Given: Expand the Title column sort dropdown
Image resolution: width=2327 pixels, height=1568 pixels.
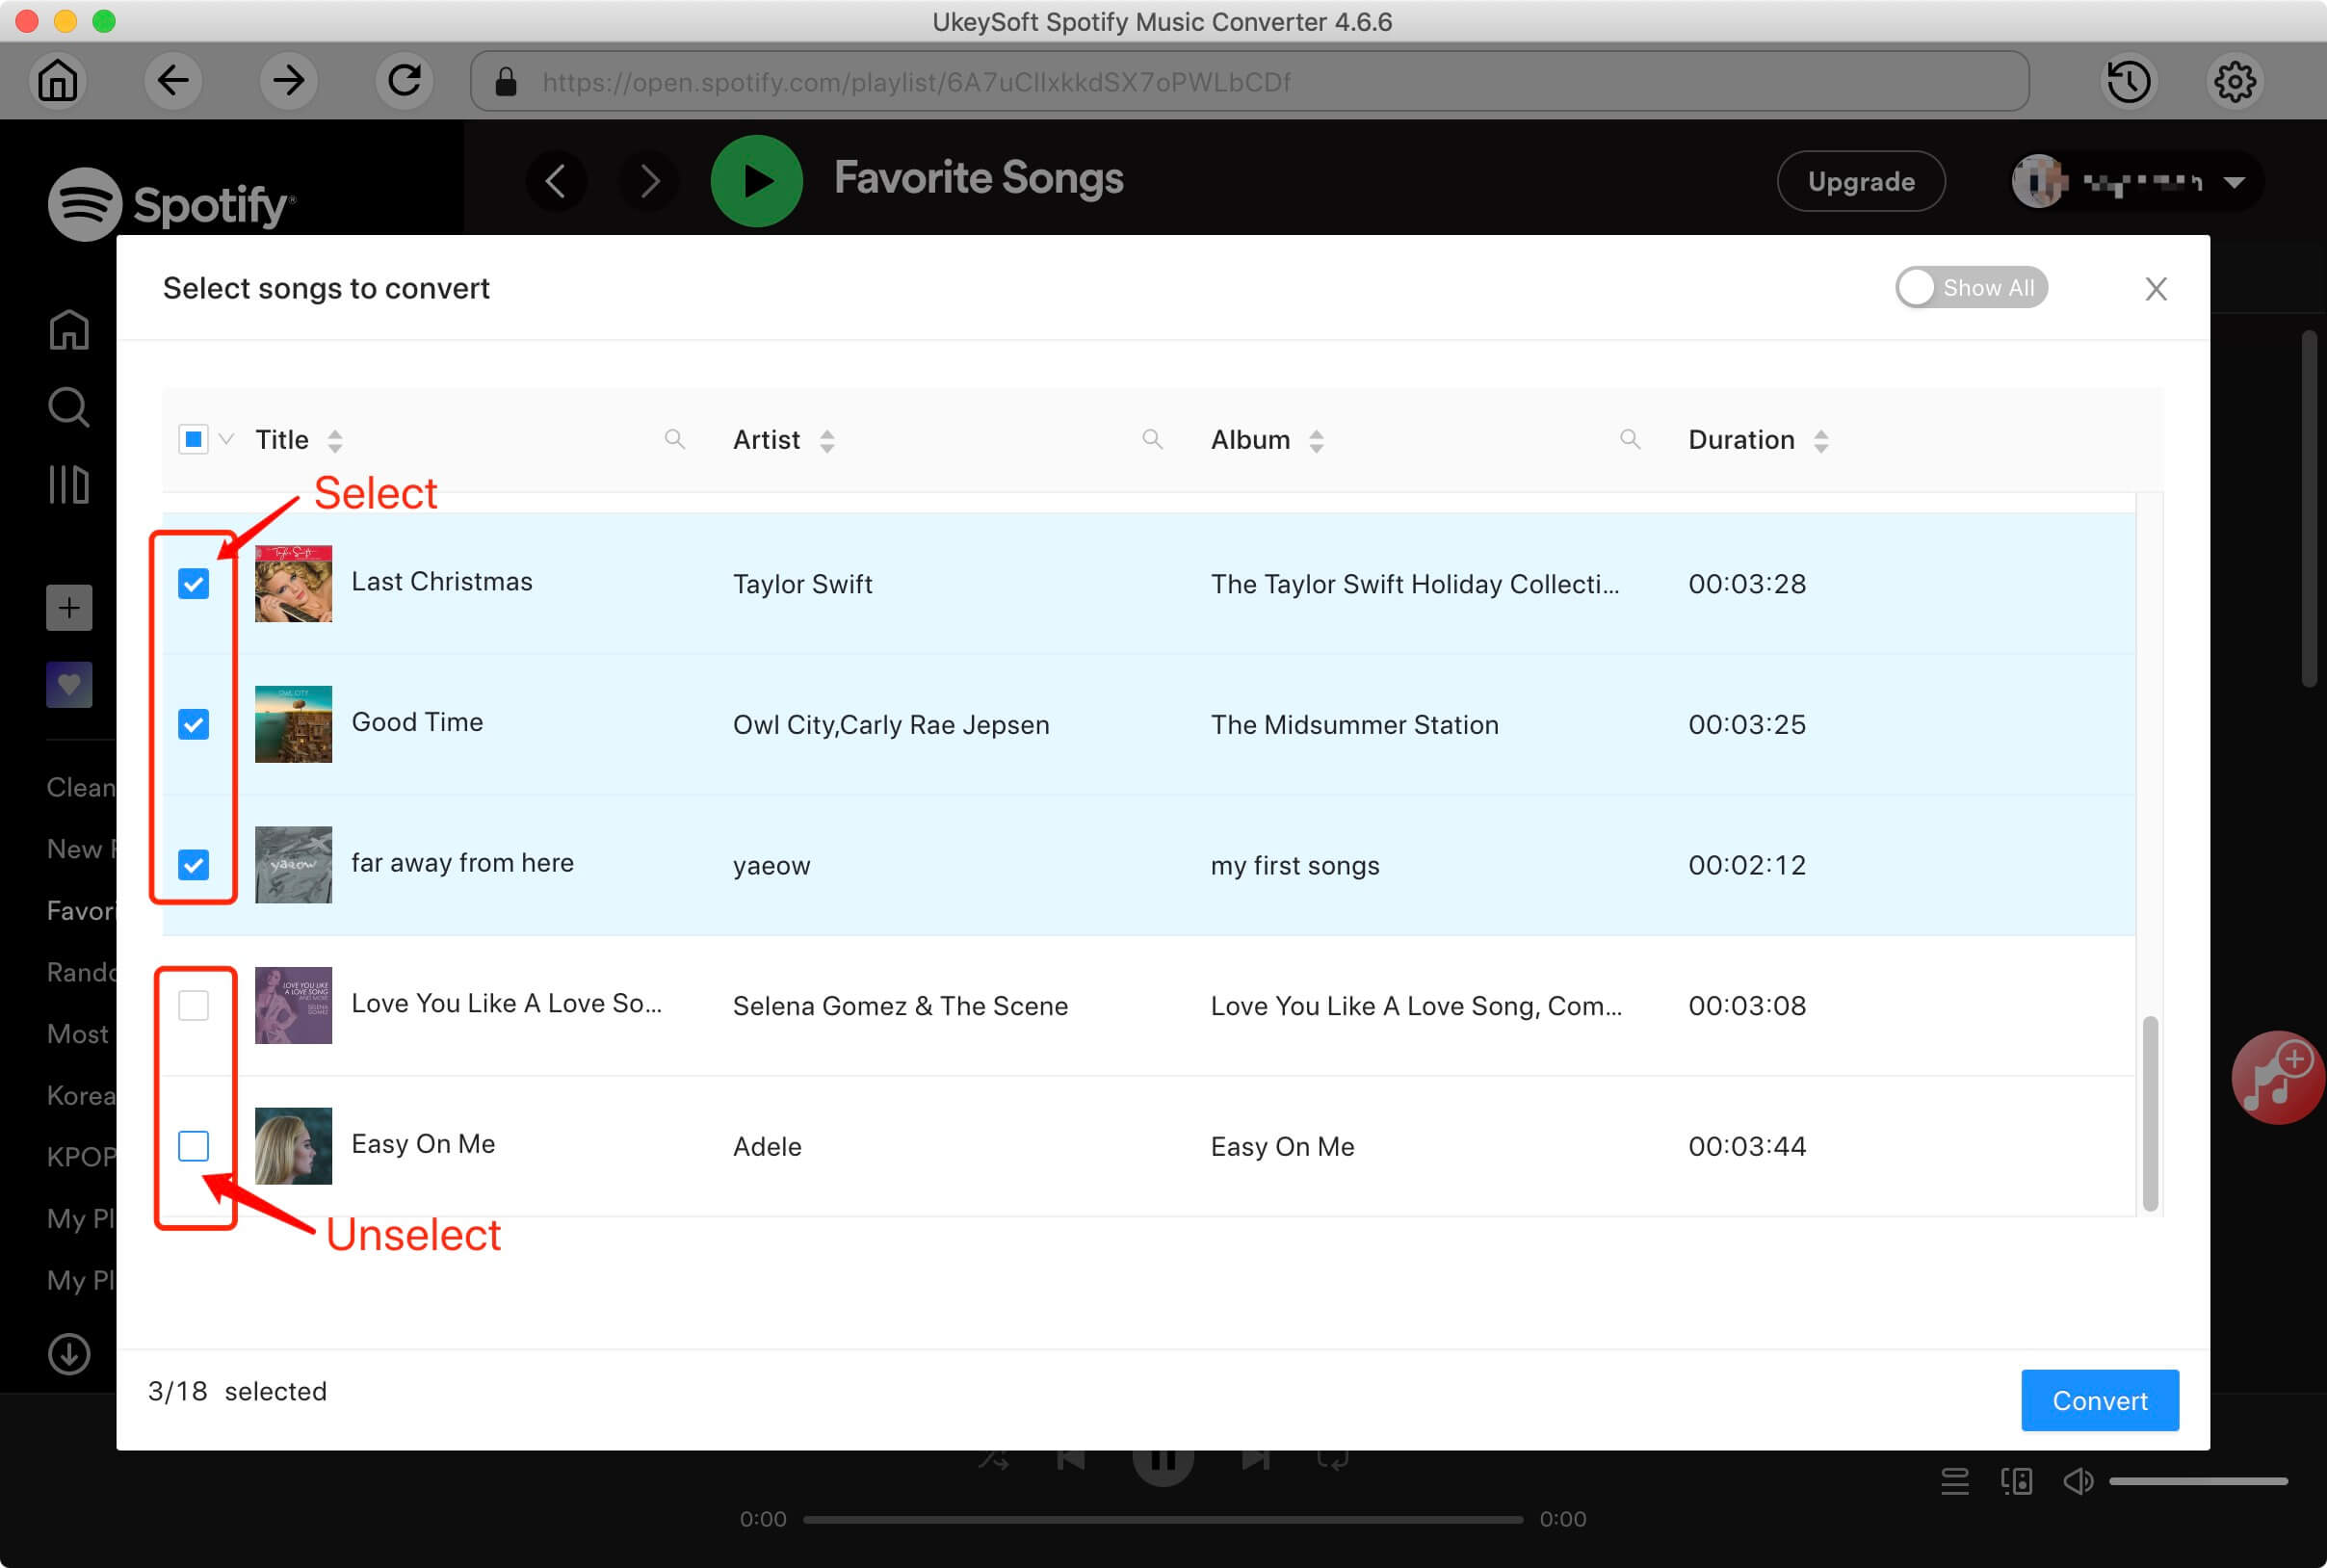Looking at the screenshot, I should [338, 439].
